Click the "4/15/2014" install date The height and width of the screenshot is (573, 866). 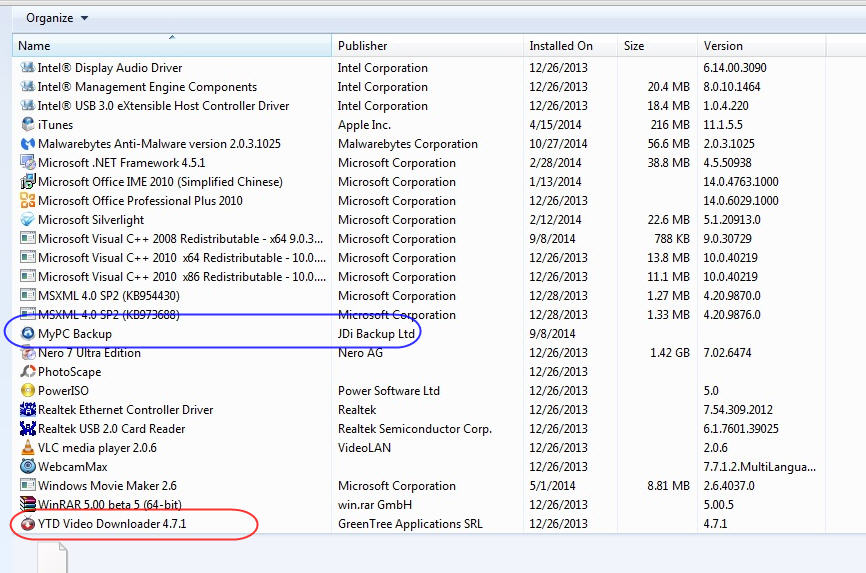click(x=555, y=125)
